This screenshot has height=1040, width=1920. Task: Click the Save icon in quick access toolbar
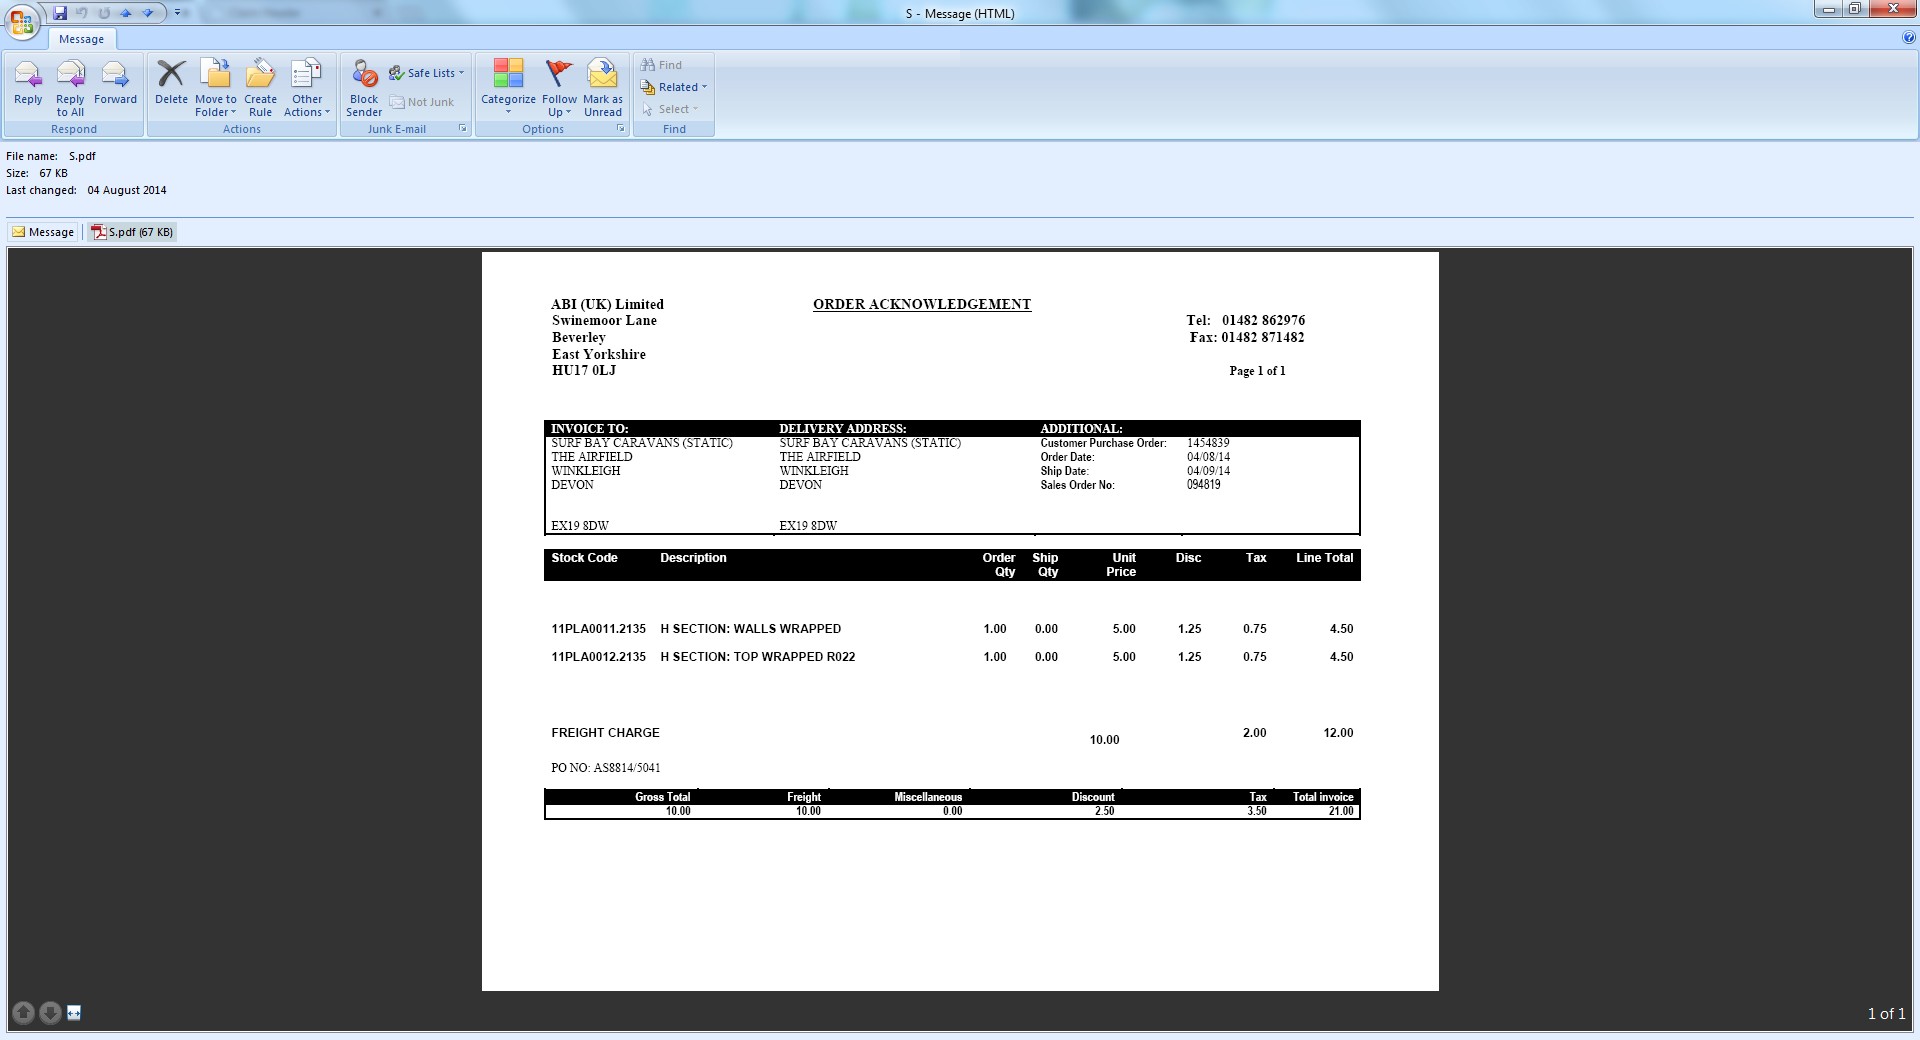(x=60, y=13)
